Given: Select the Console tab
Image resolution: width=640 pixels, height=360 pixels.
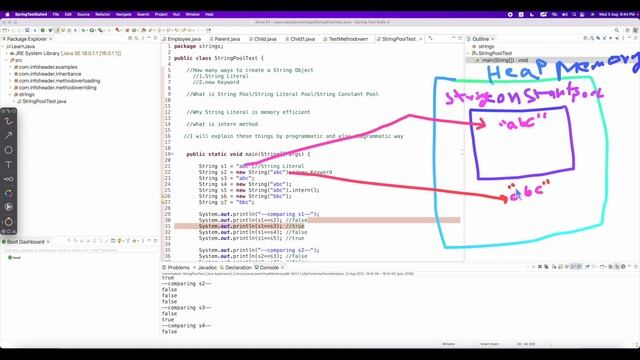Looking at the screenshot, I should pos(267,268).
